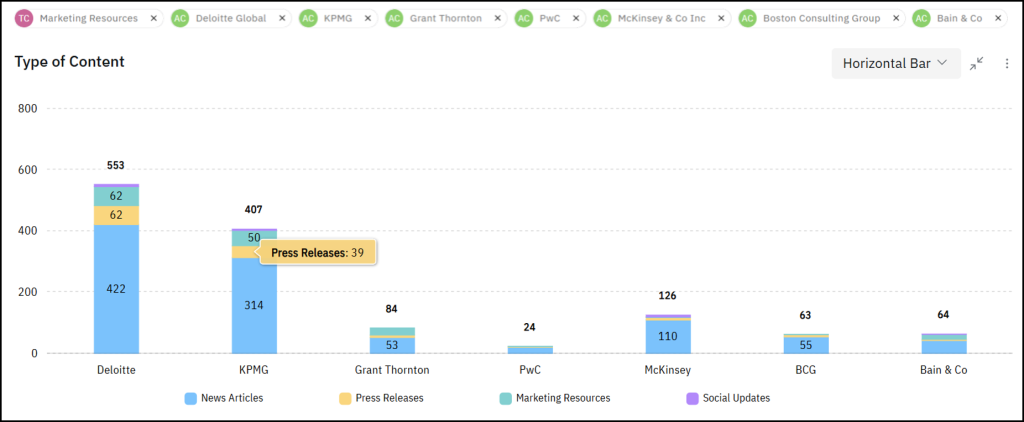Click the AC badge on McKinsey chip
This screenshot has width=1024, height=422.
603,18
